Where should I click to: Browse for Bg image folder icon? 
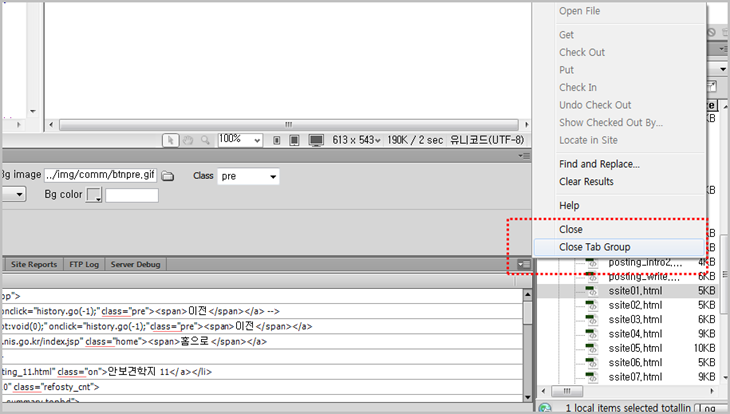pos(168,176)
